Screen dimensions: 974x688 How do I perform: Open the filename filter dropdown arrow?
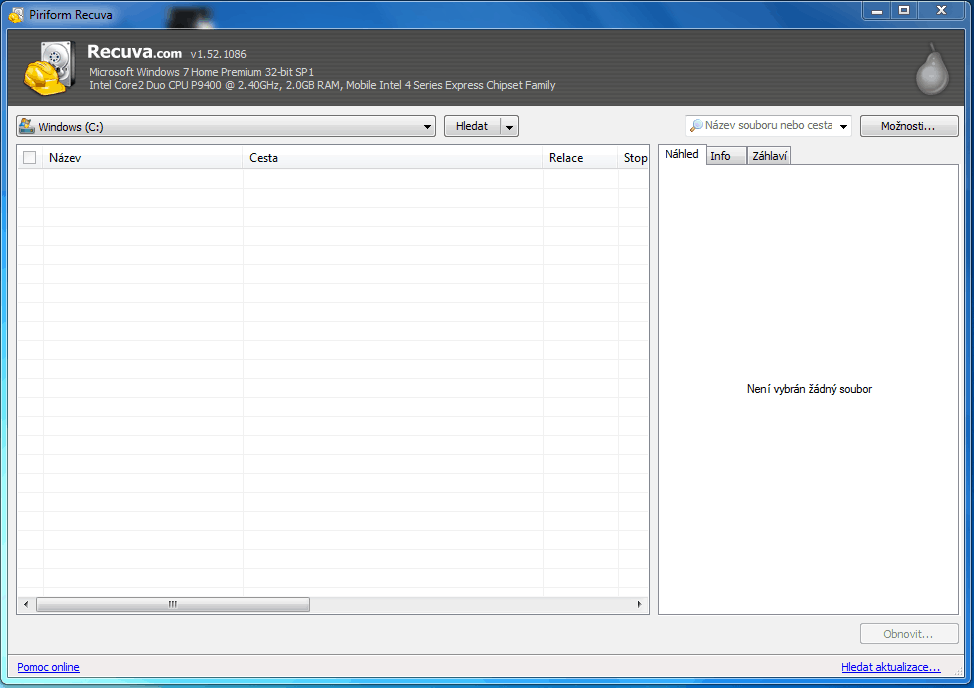point(843,126)
